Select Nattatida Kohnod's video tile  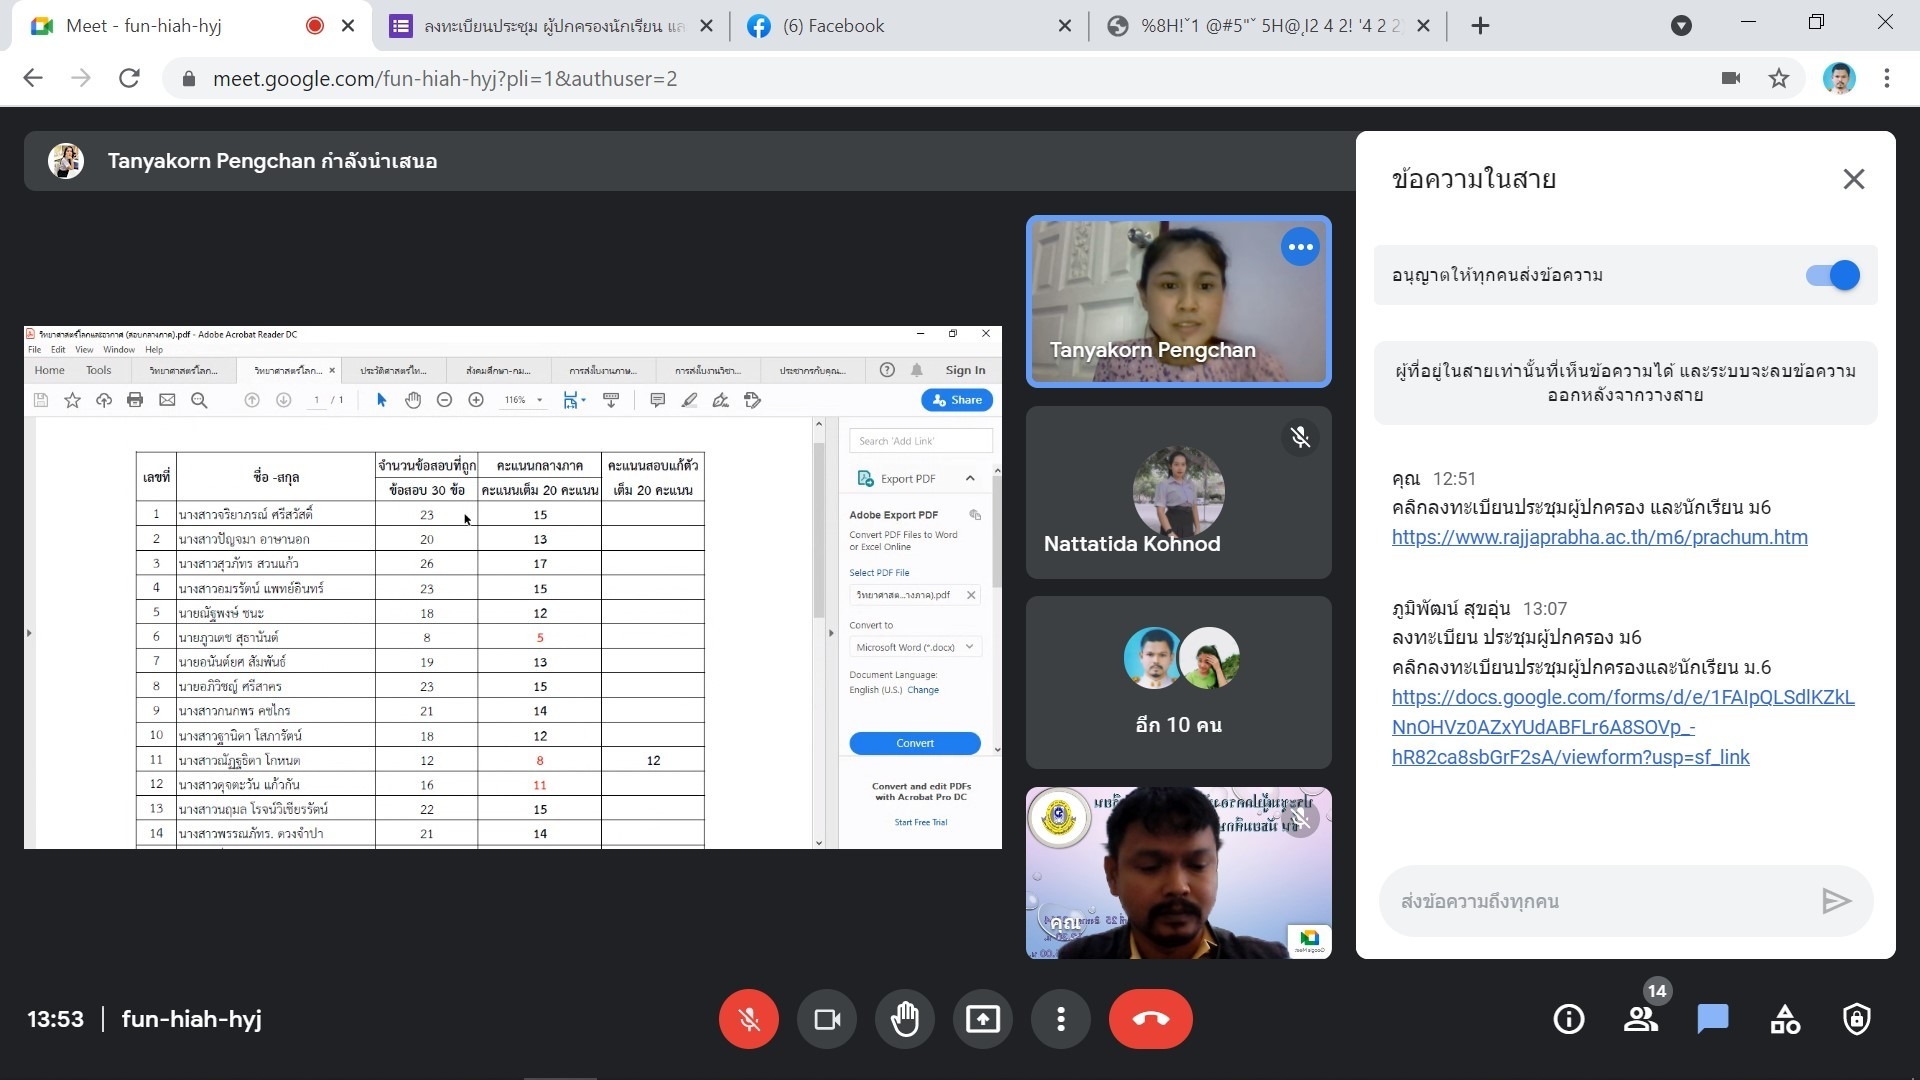(x=1179, y=492)
